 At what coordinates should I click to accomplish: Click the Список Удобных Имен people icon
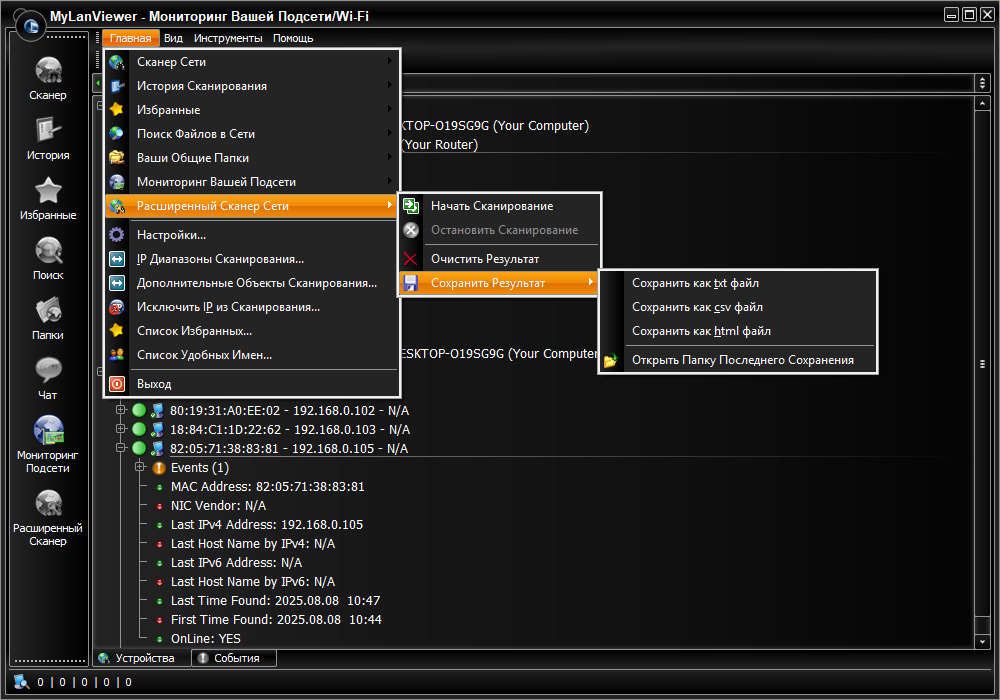coord(117,355)
